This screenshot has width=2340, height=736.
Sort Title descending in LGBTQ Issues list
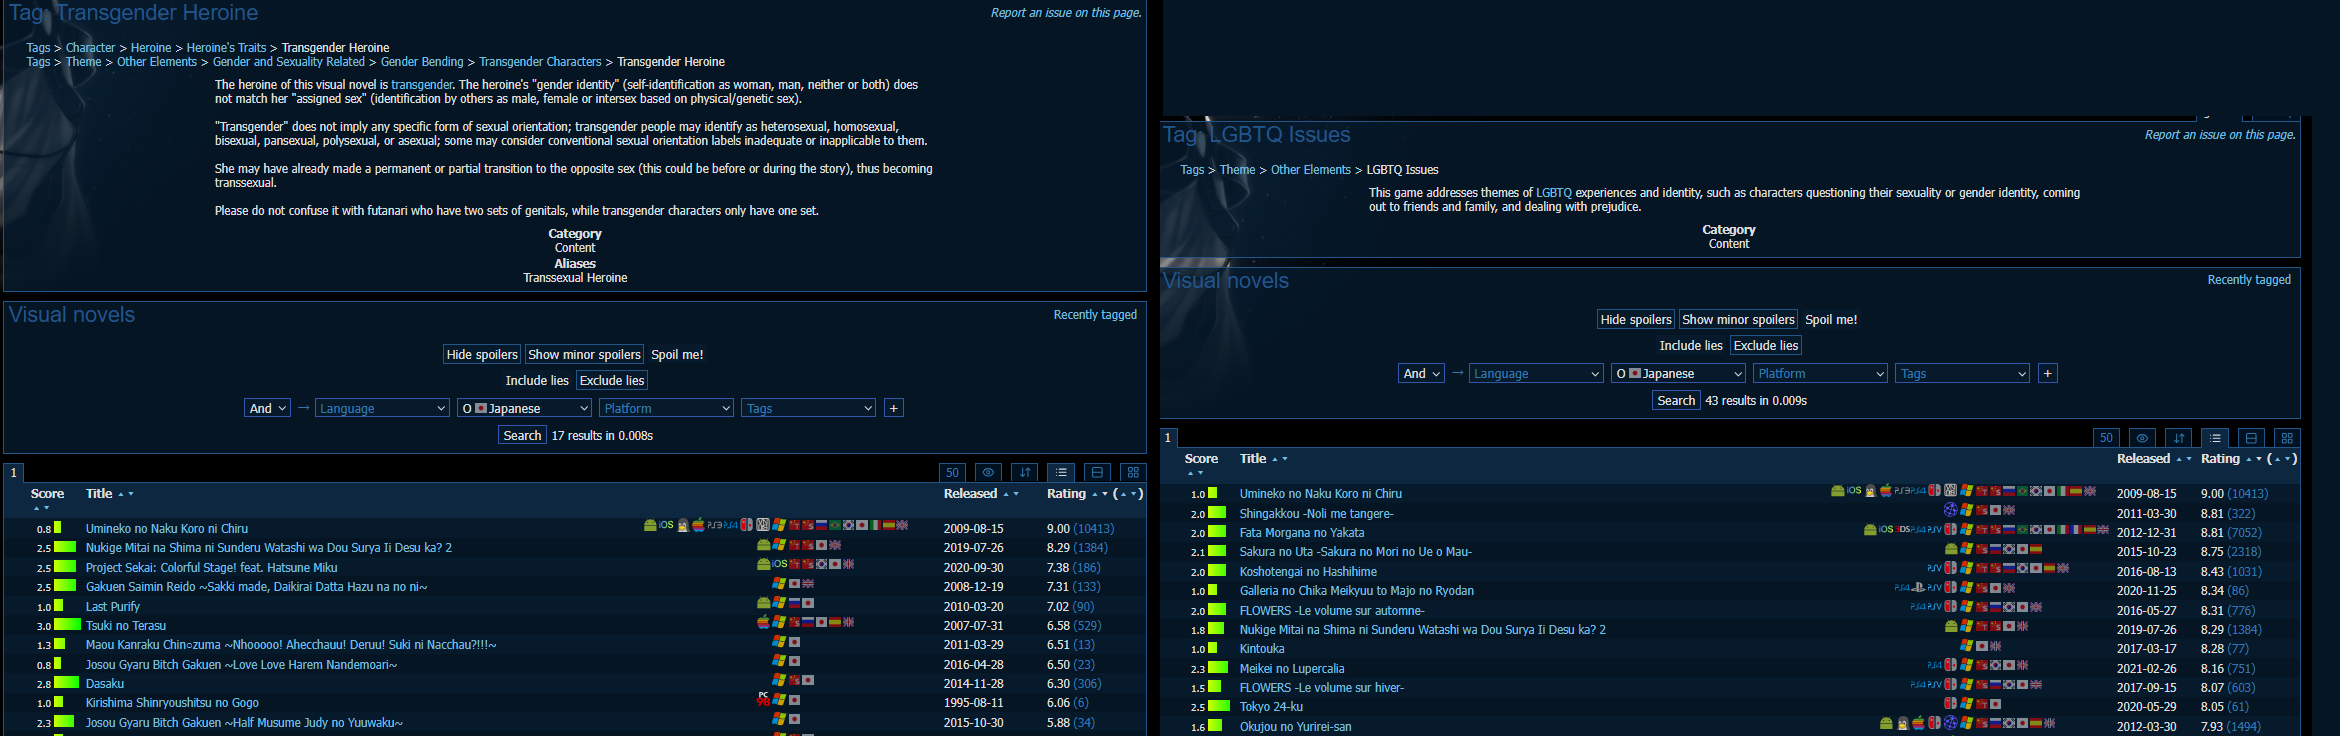point(1285,459)
